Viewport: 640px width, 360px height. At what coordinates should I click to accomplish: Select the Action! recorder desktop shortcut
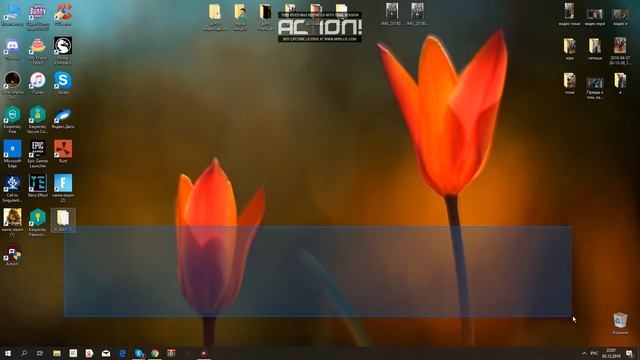[x=12, y=255]
